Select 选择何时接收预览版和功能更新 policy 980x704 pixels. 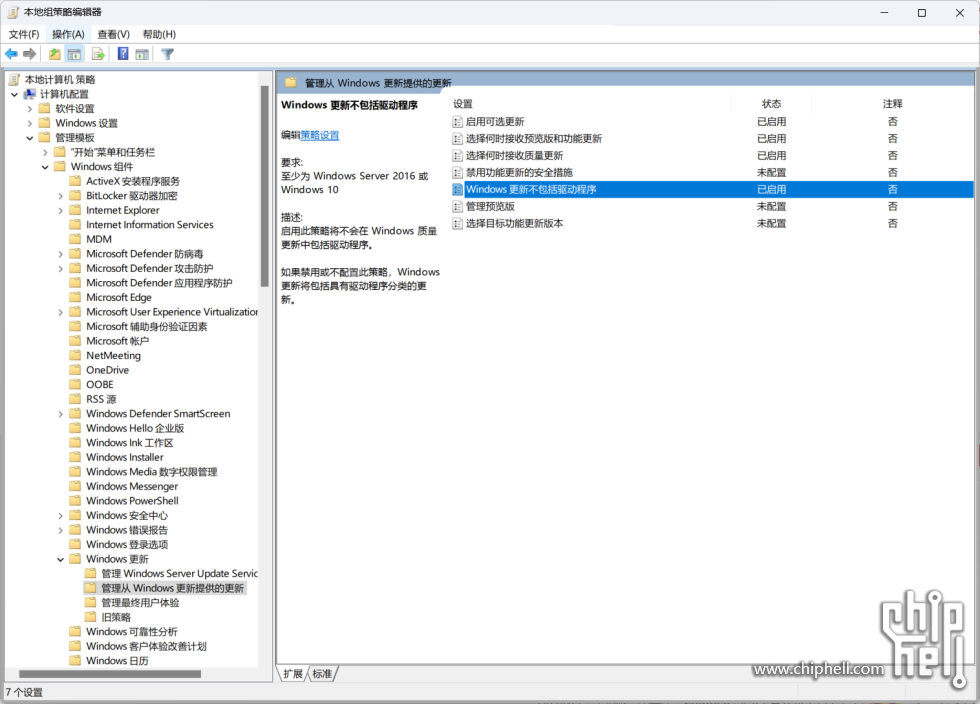click(x=711, y=139)
